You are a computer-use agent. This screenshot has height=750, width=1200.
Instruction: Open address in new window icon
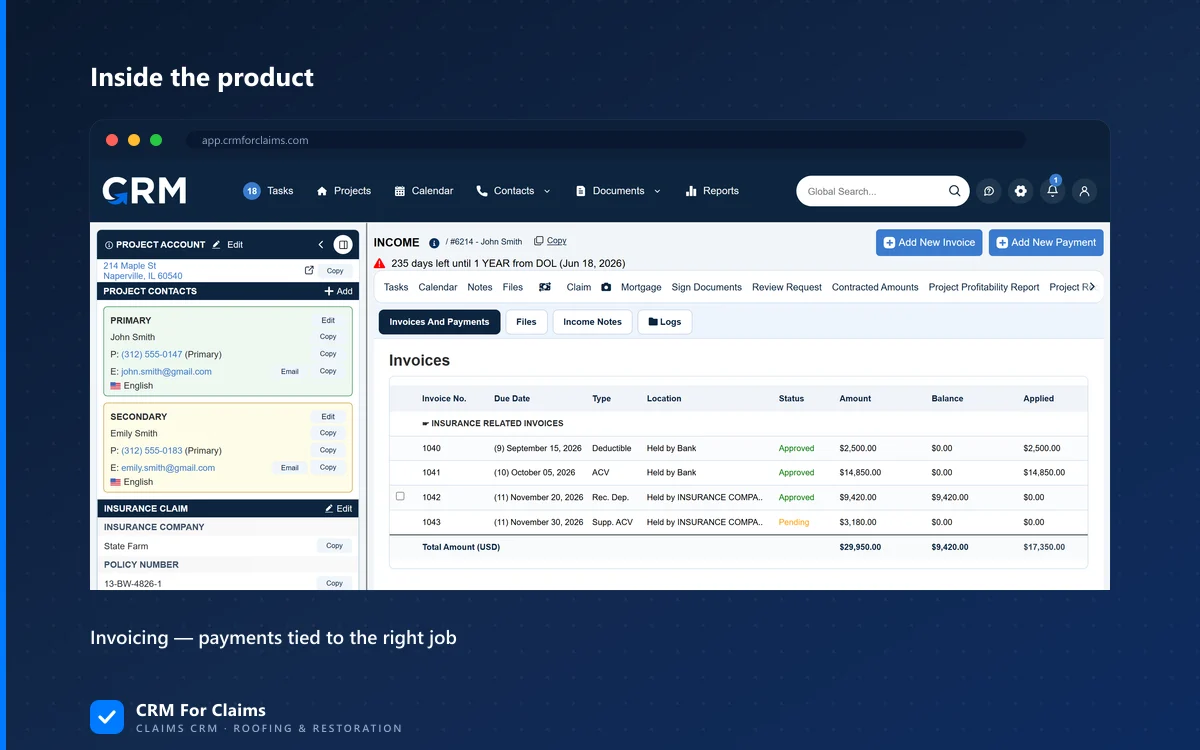[x=309, y=270]
